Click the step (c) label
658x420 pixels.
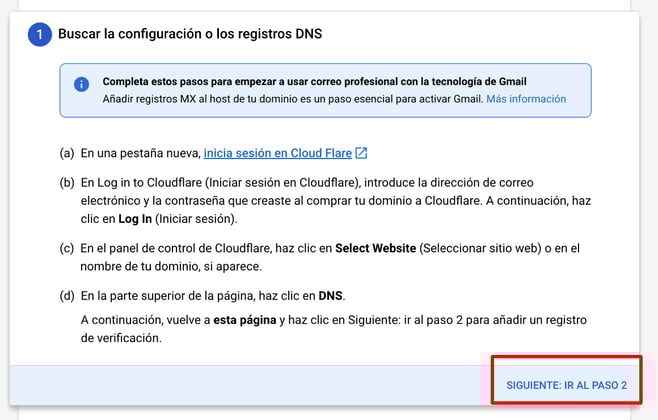tap(68, 246)
